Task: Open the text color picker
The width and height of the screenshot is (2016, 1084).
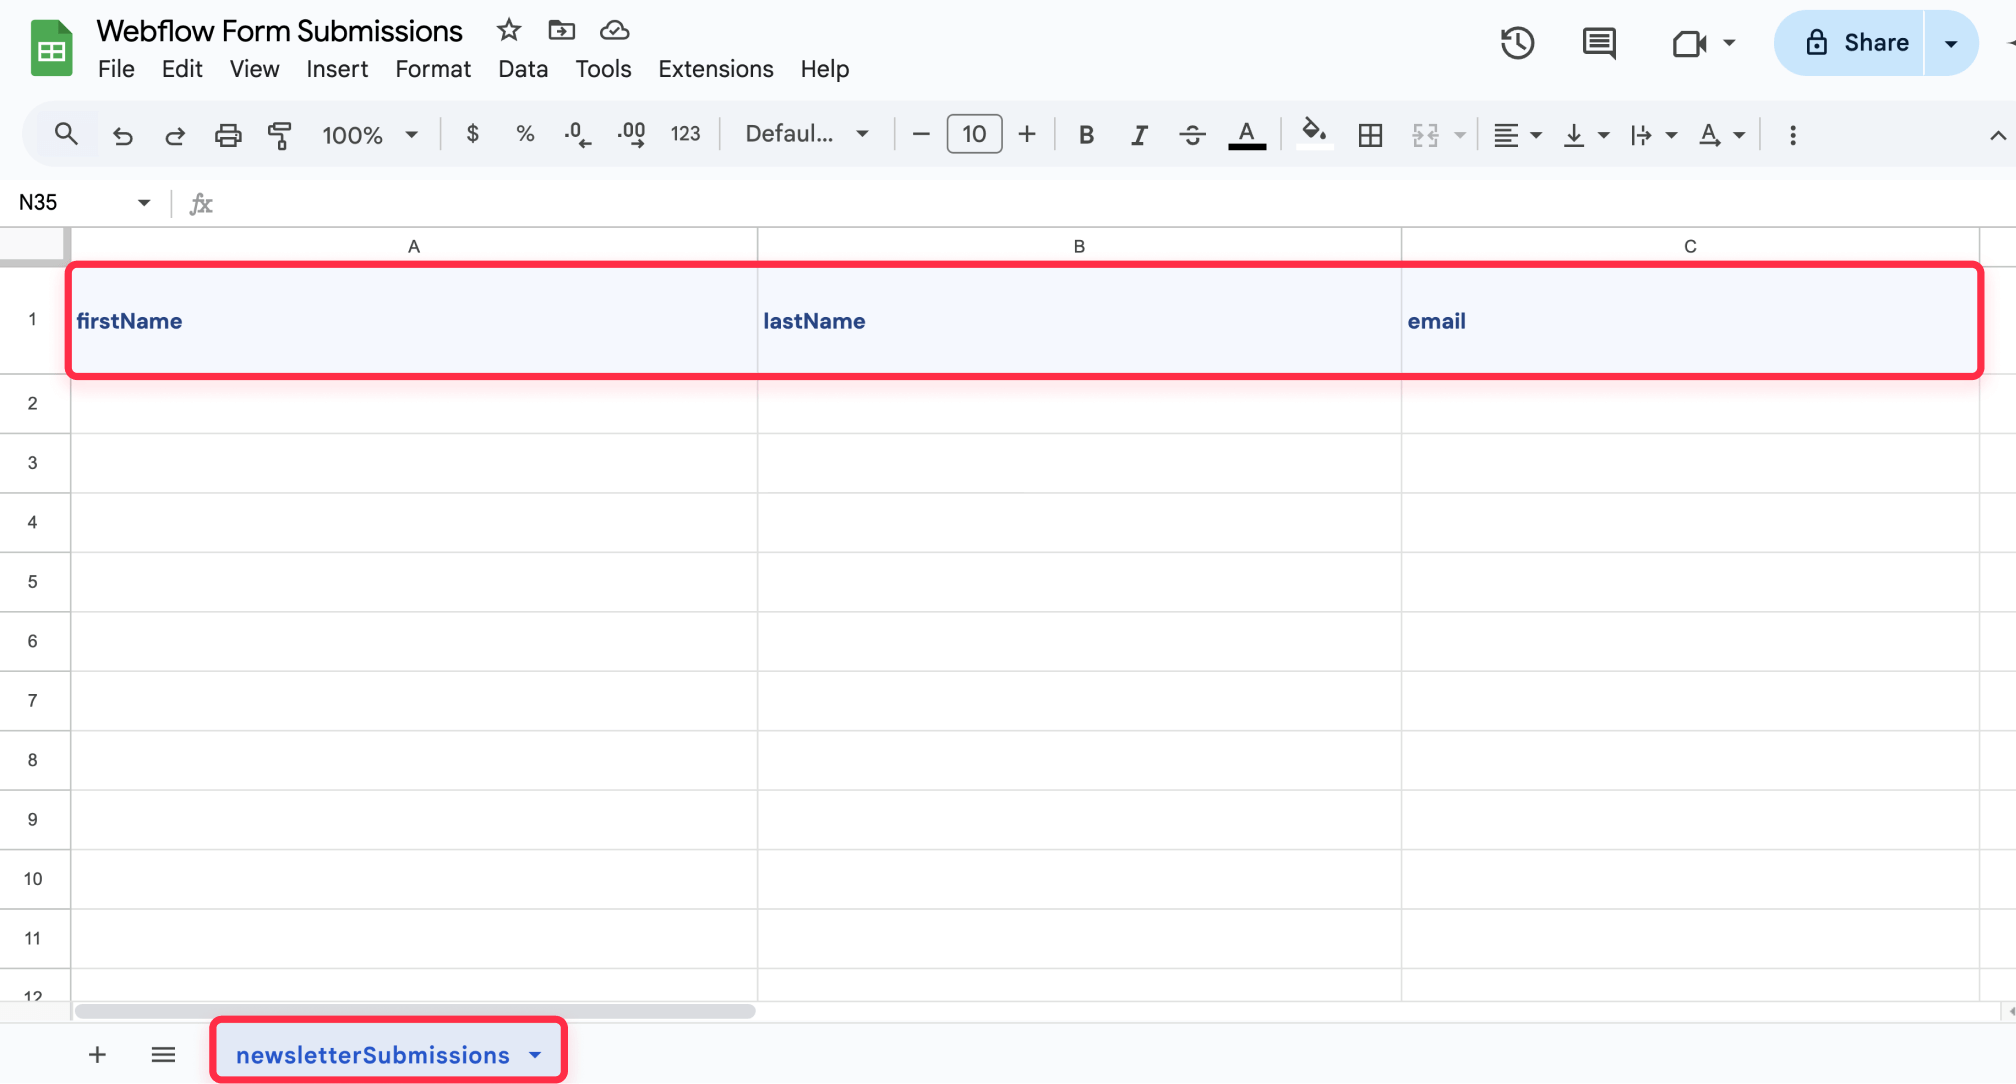Action: (x=1246, y=134)
